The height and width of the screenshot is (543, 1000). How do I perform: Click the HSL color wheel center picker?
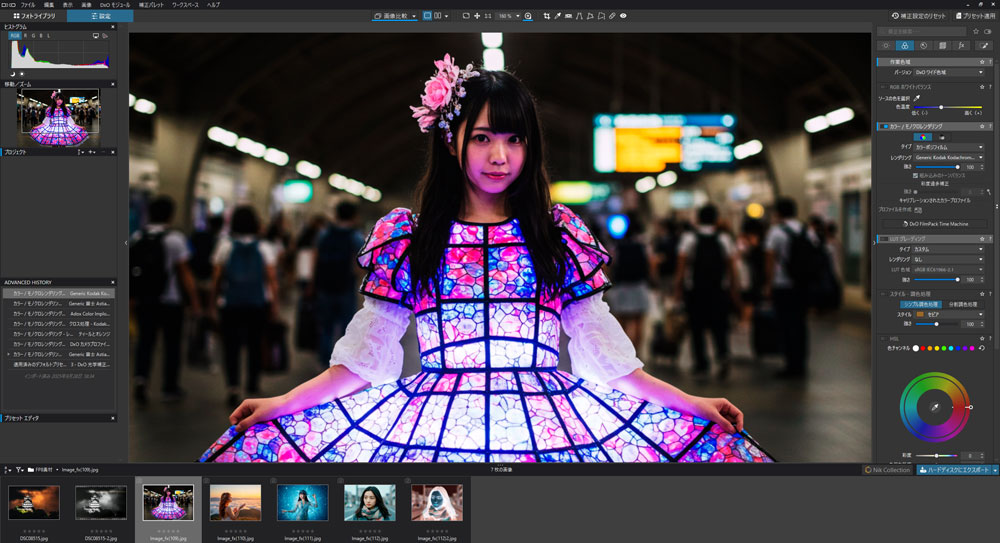[934, 408]
